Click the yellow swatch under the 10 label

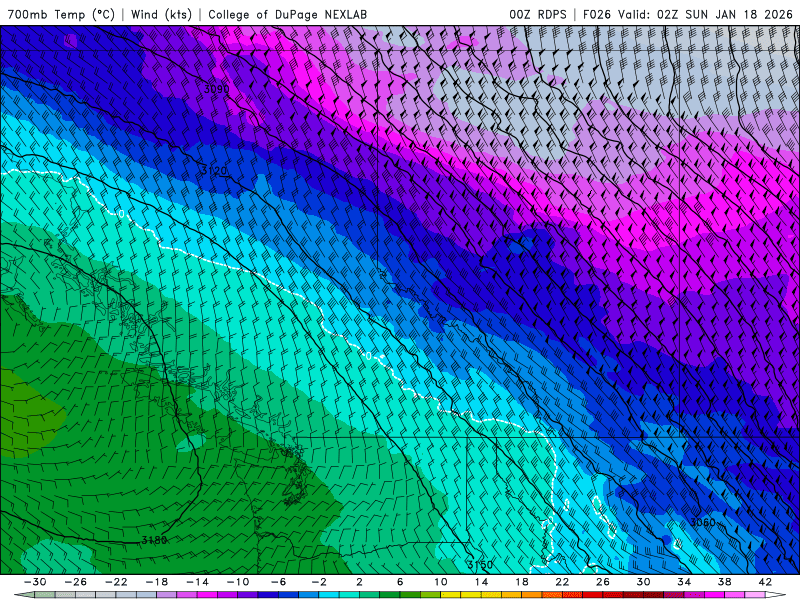pos(451,595)
